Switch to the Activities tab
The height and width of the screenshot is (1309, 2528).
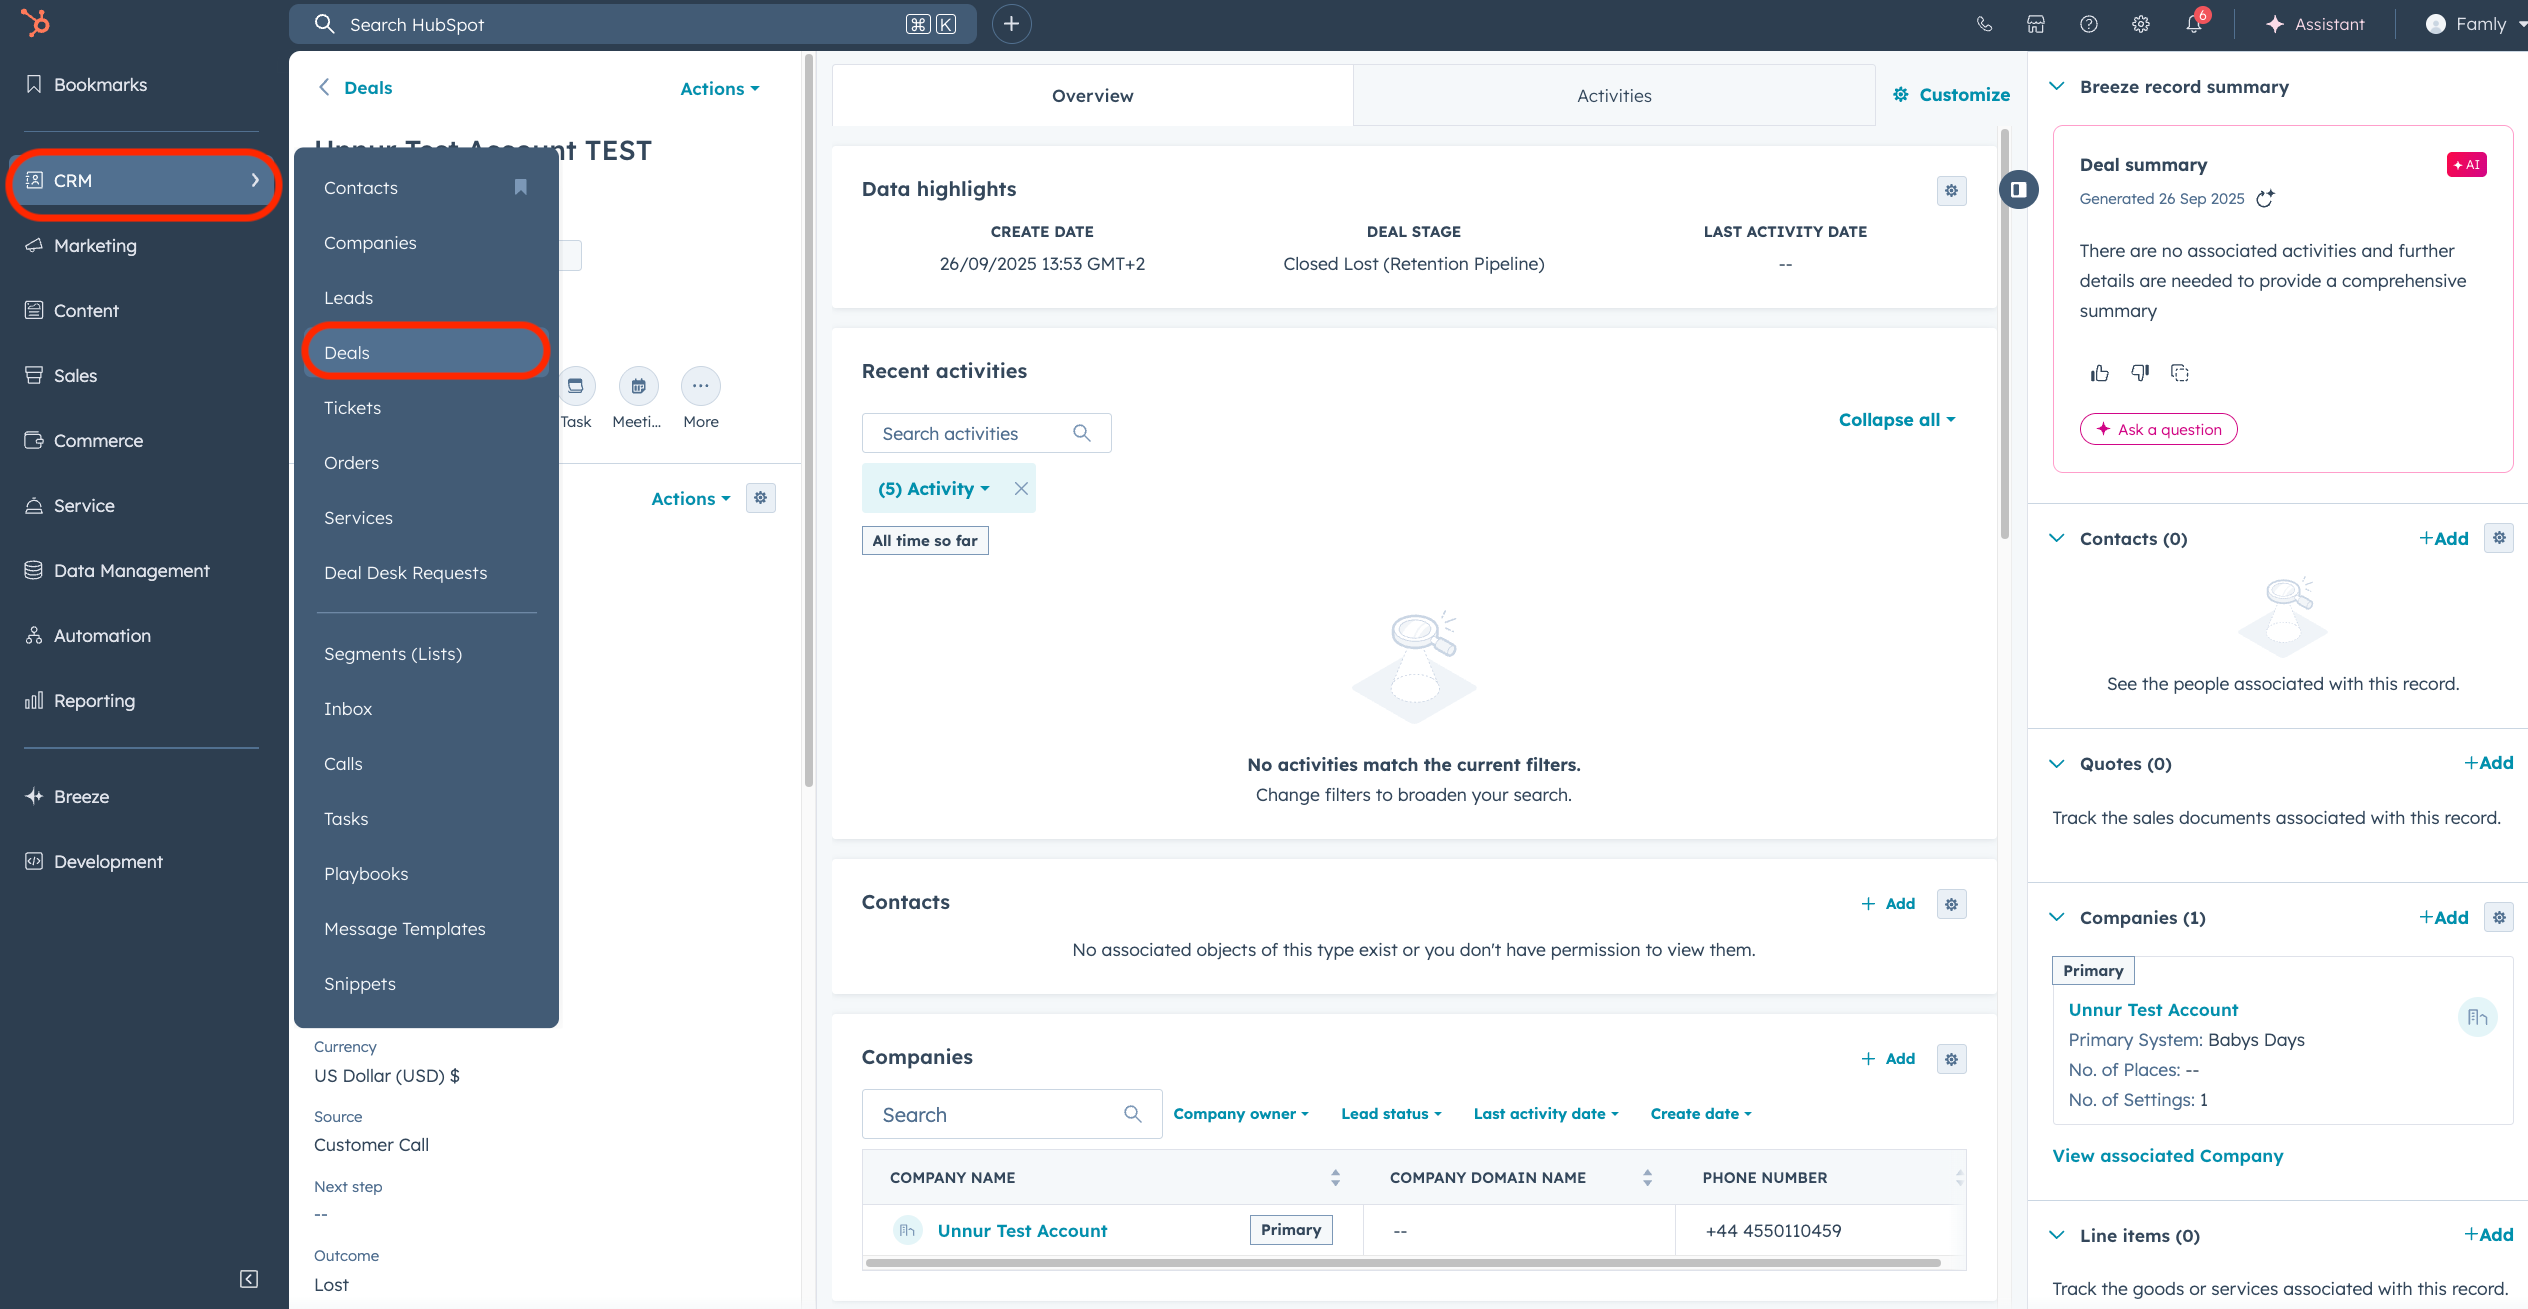point(1613,96)
